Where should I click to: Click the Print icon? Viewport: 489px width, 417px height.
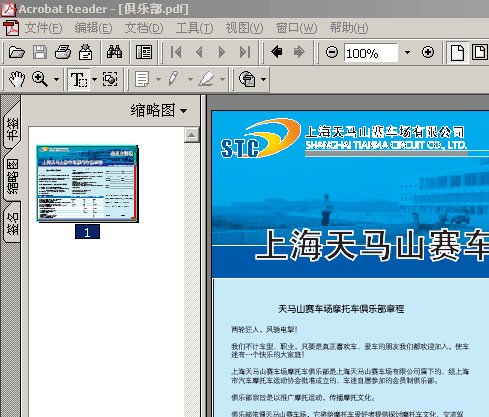[x=63, y=52]
